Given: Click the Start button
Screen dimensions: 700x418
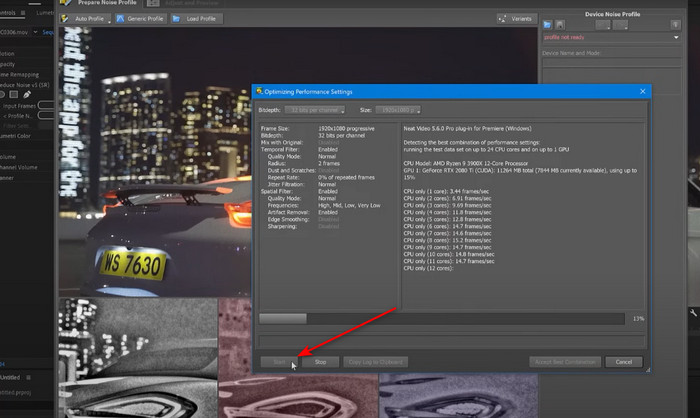Looking at the screenshot, I should coord(279,362).
